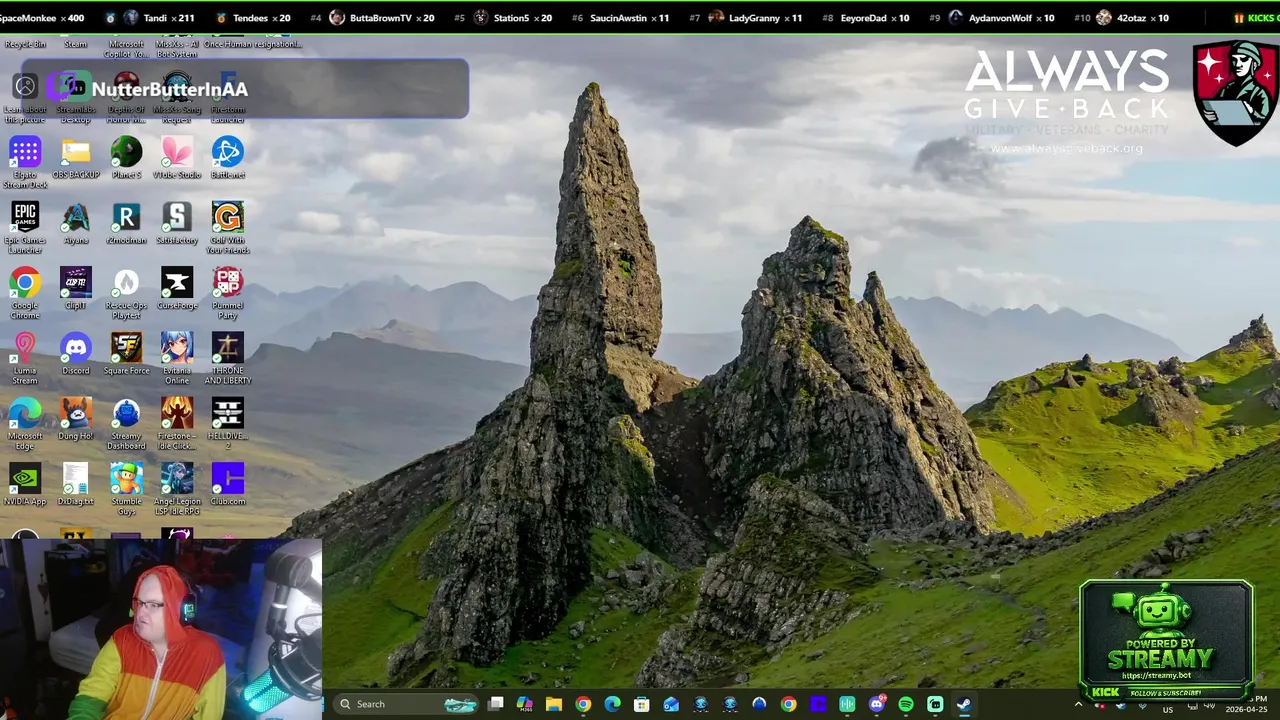Open the OBS BACKUP folder
The height and width of the screenshot is (720, 1280).
76,158
